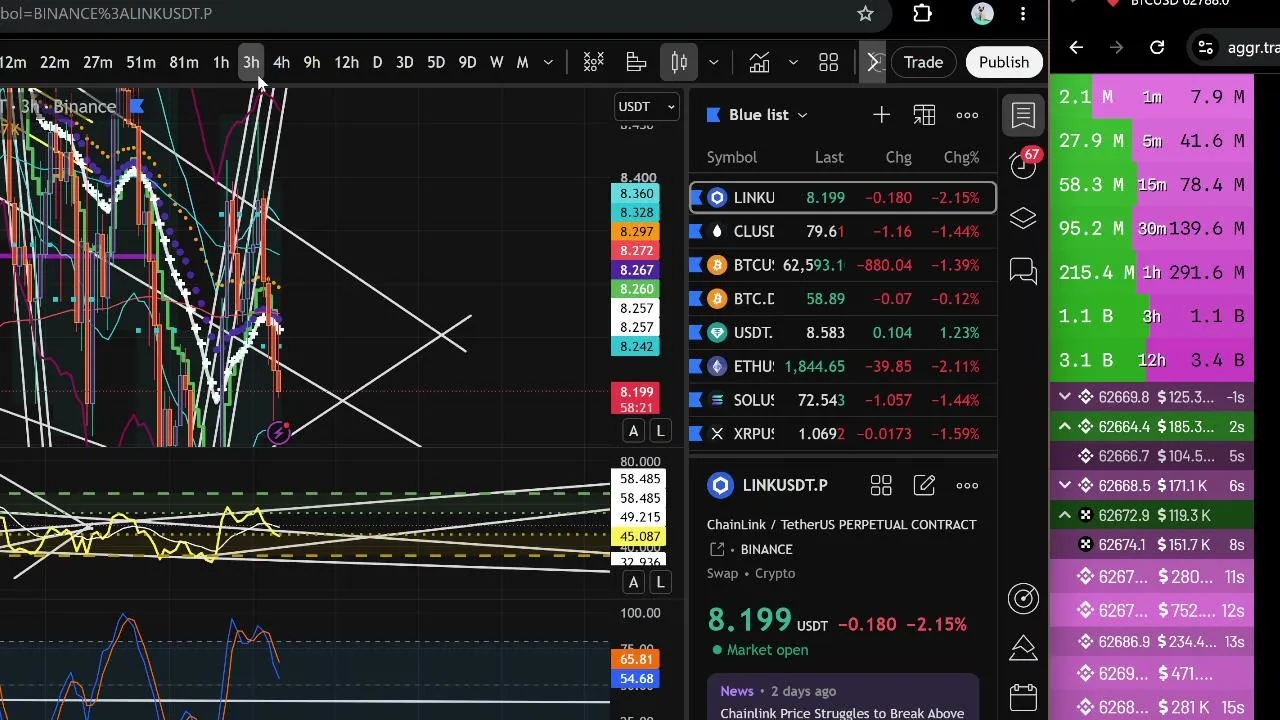Viewport: 1280px width, 720px height.
Task: Select the SOLUS row in the watchlist
Action: click(842, 400)
